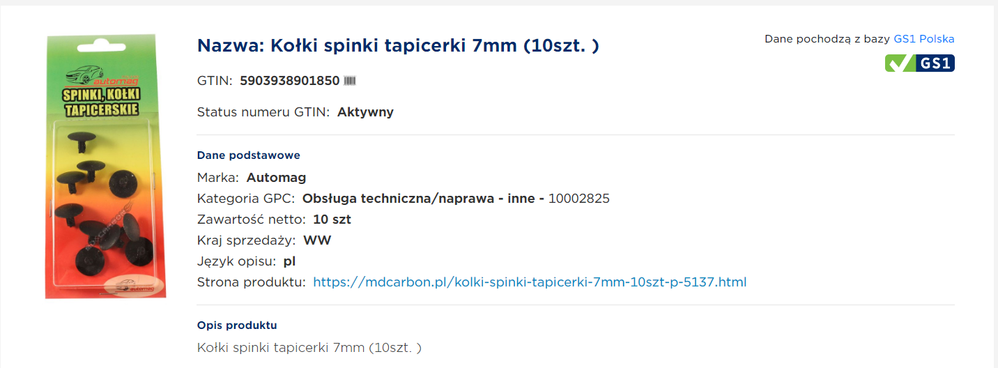Click the GTIN number 5903938901850

(x=290, y=81)
